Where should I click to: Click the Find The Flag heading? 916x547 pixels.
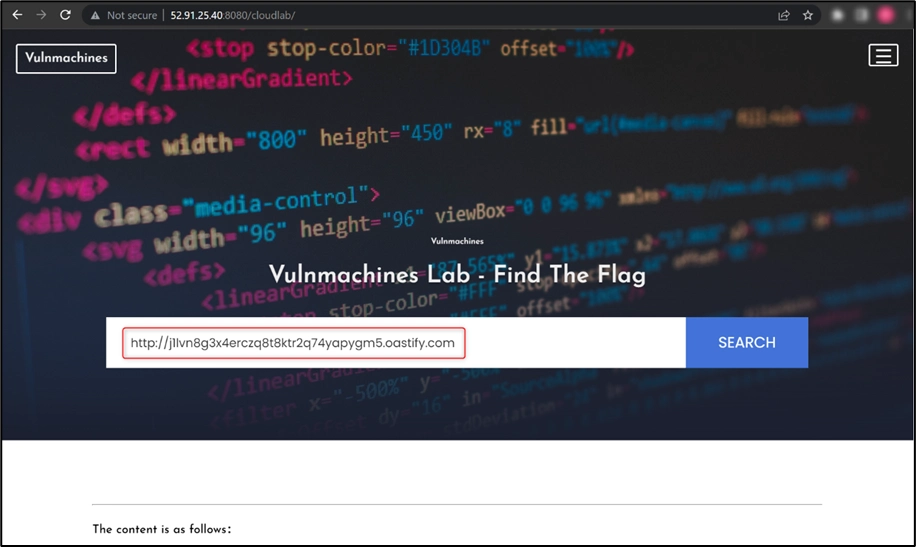(x=457, y=275)
